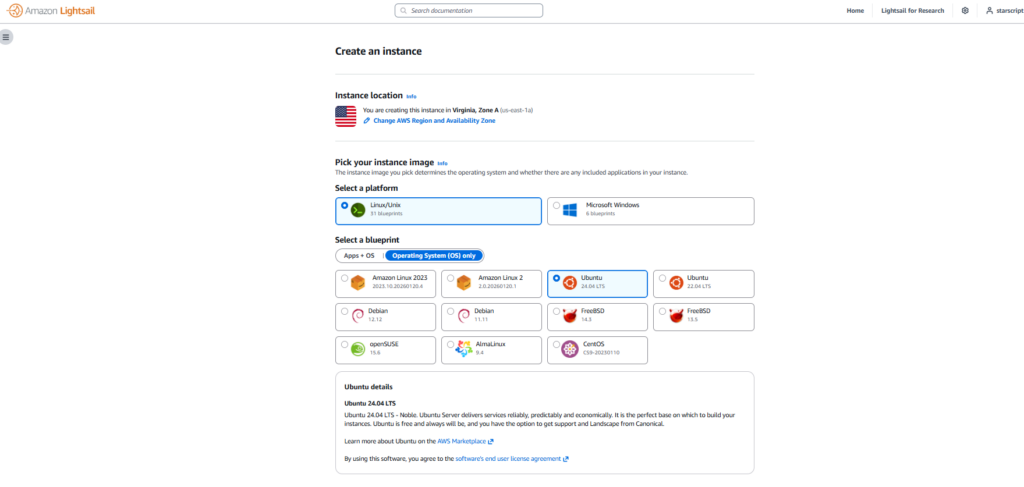Click the AlmaLinux blueprint icon
Viewport: 1024px width, 487px height.
pos(464,349)
